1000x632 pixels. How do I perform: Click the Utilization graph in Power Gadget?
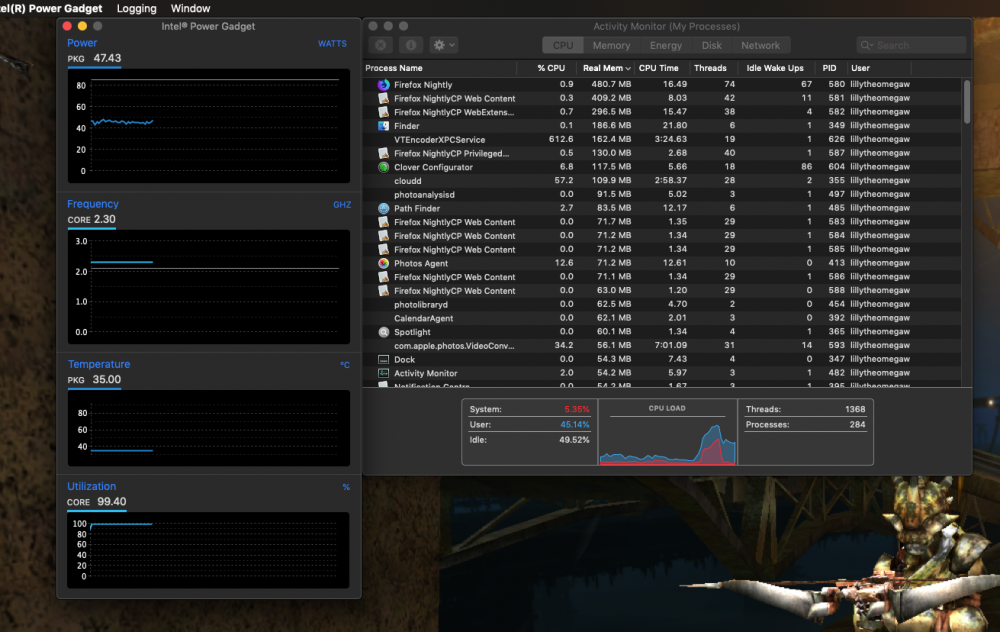[208, 550]
